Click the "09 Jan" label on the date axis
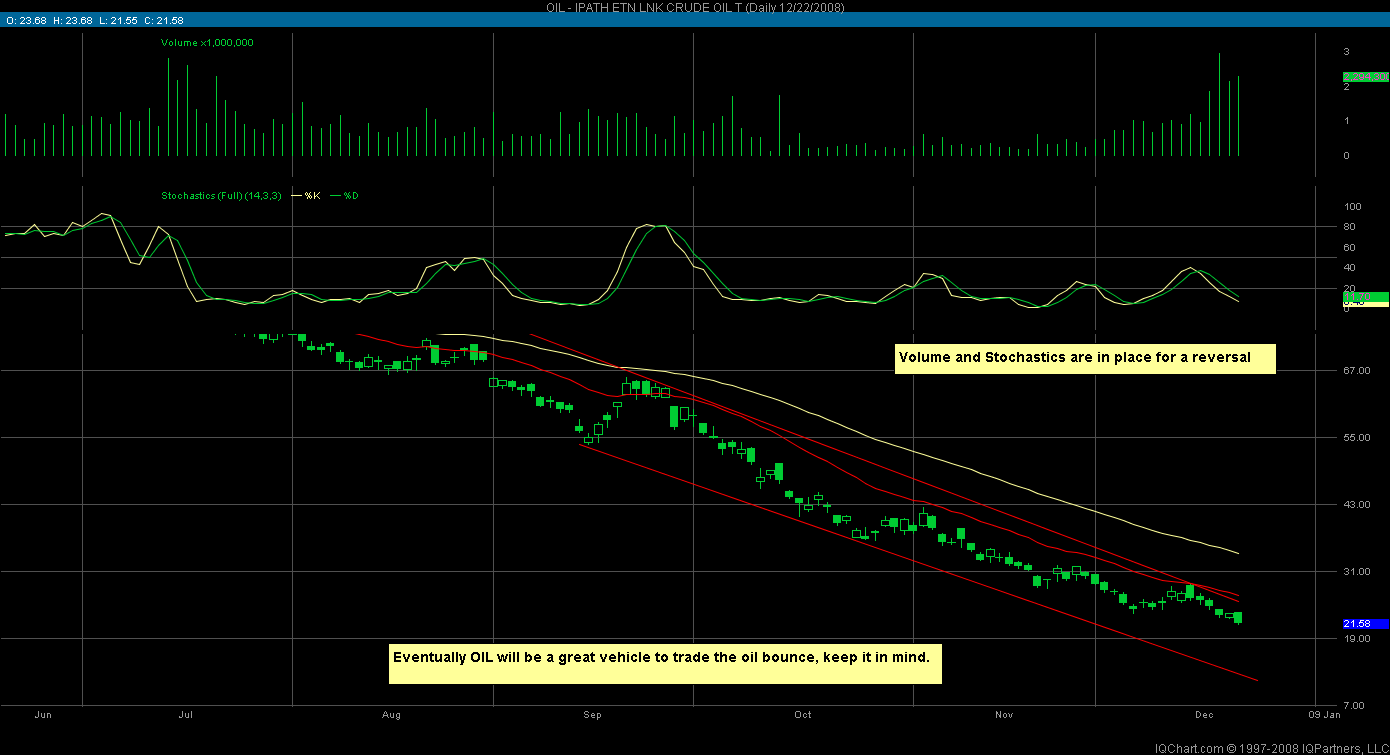 tap(1324, 715)
